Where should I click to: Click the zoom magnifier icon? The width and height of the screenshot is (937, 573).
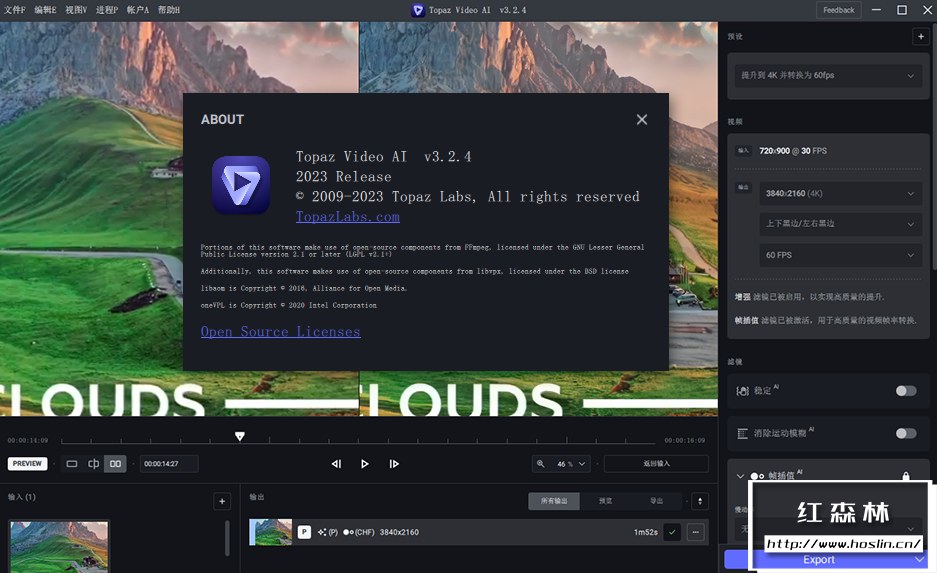tap(541, 464)
